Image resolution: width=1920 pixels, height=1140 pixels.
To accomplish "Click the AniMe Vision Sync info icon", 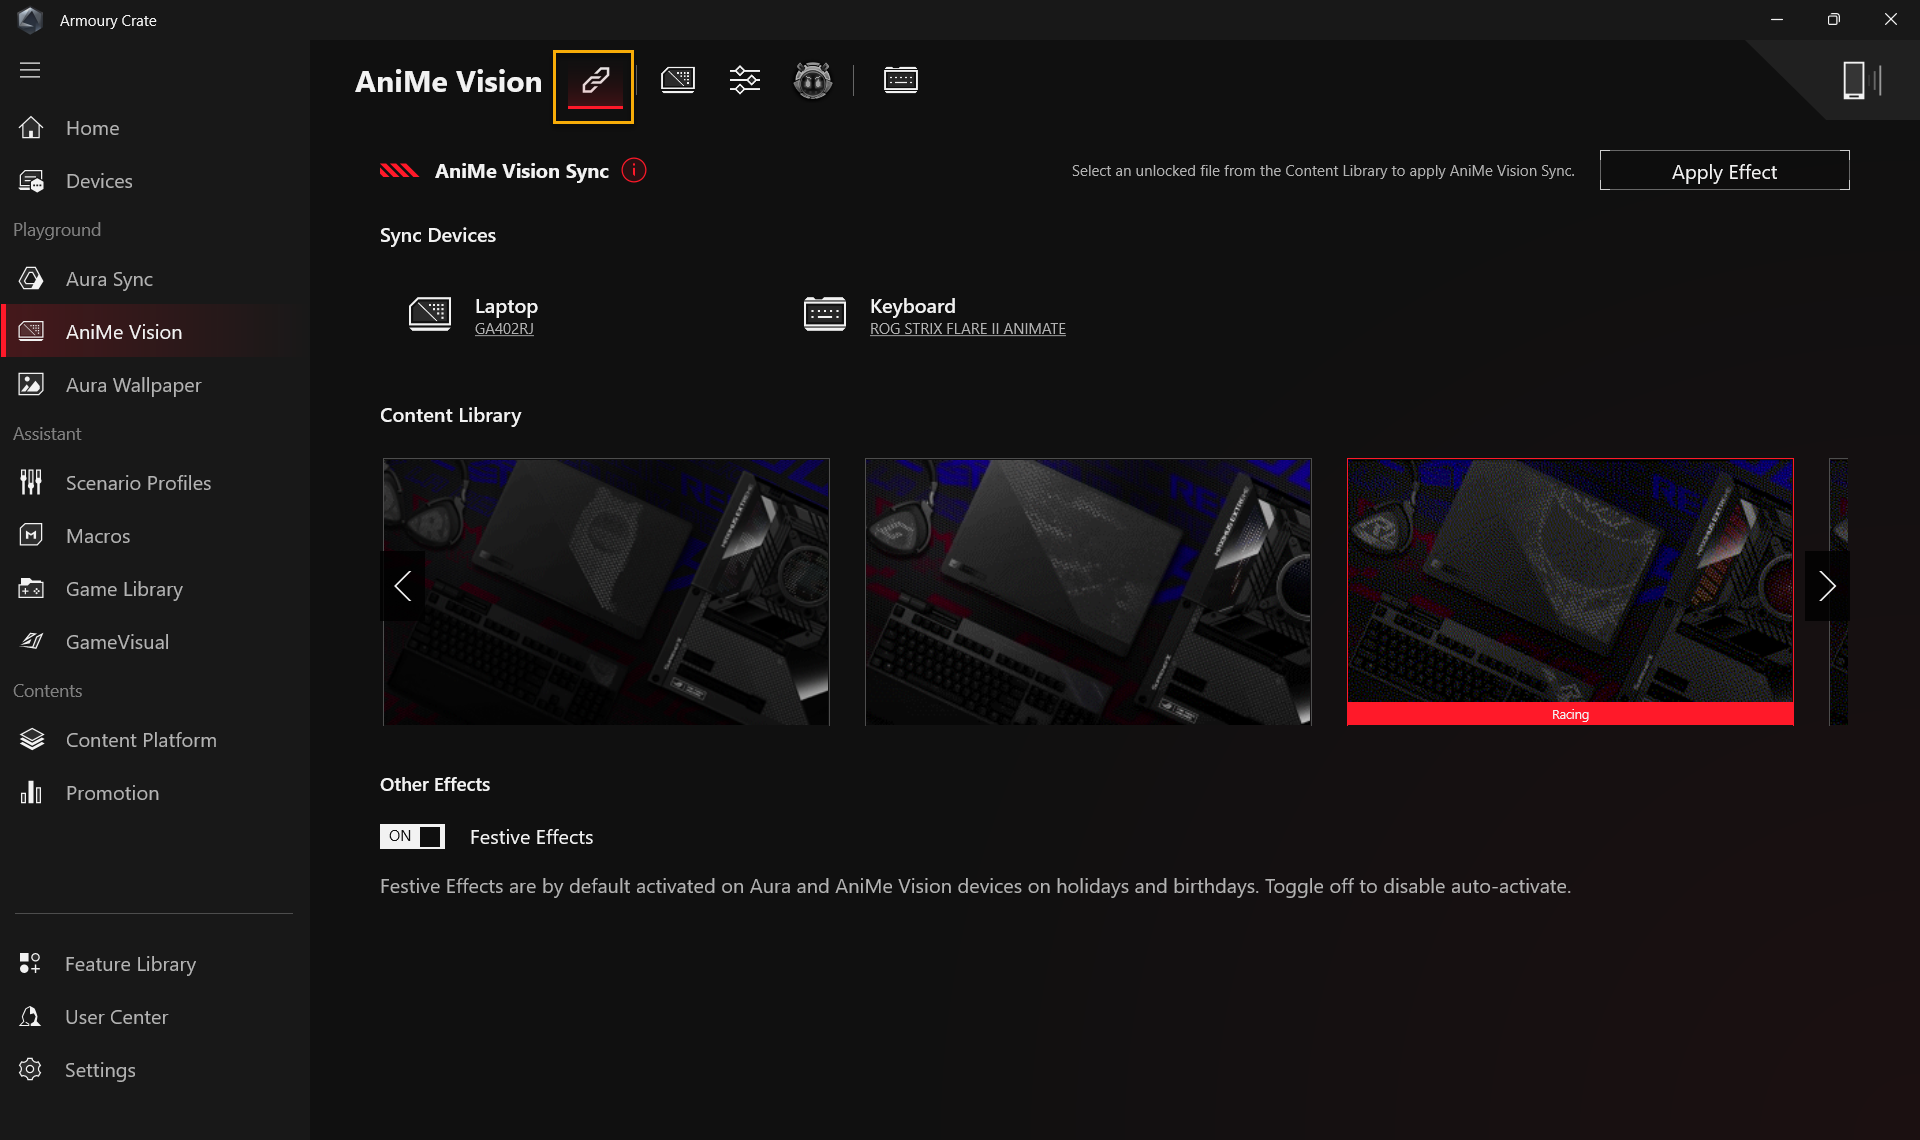I will [634, 171].
